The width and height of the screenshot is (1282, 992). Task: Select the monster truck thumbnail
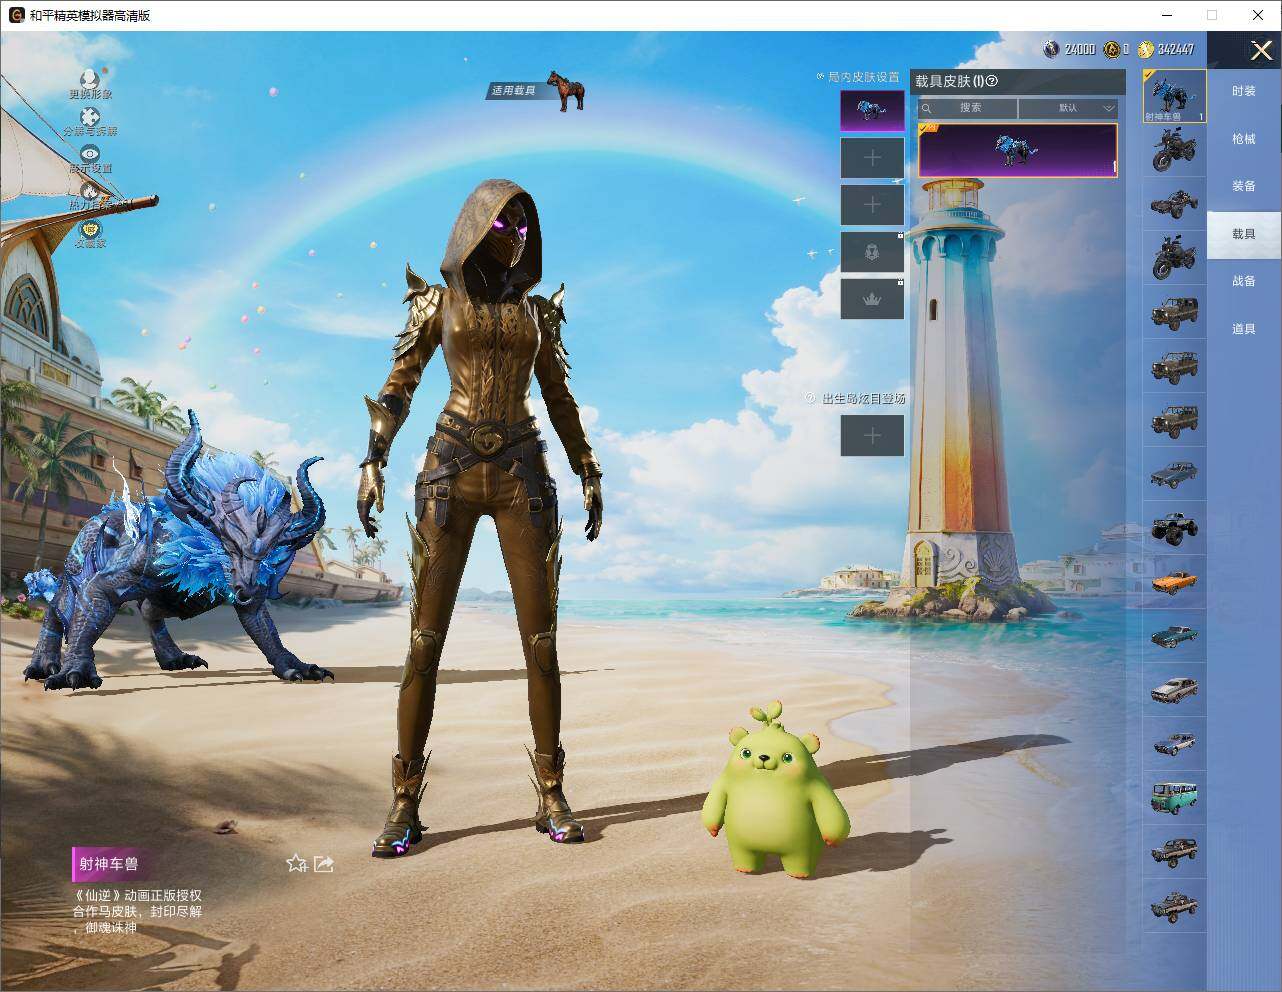pyautogui.click(x=1174, y=527)
